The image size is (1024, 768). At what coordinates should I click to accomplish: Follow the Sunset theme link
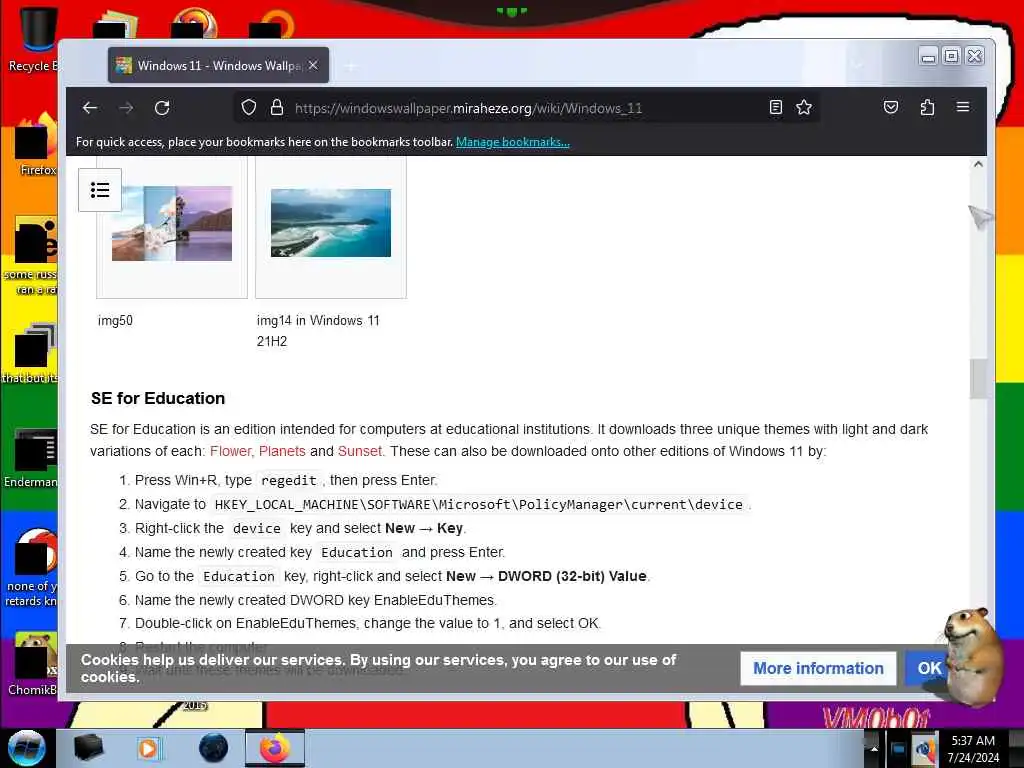pos(359,451)
